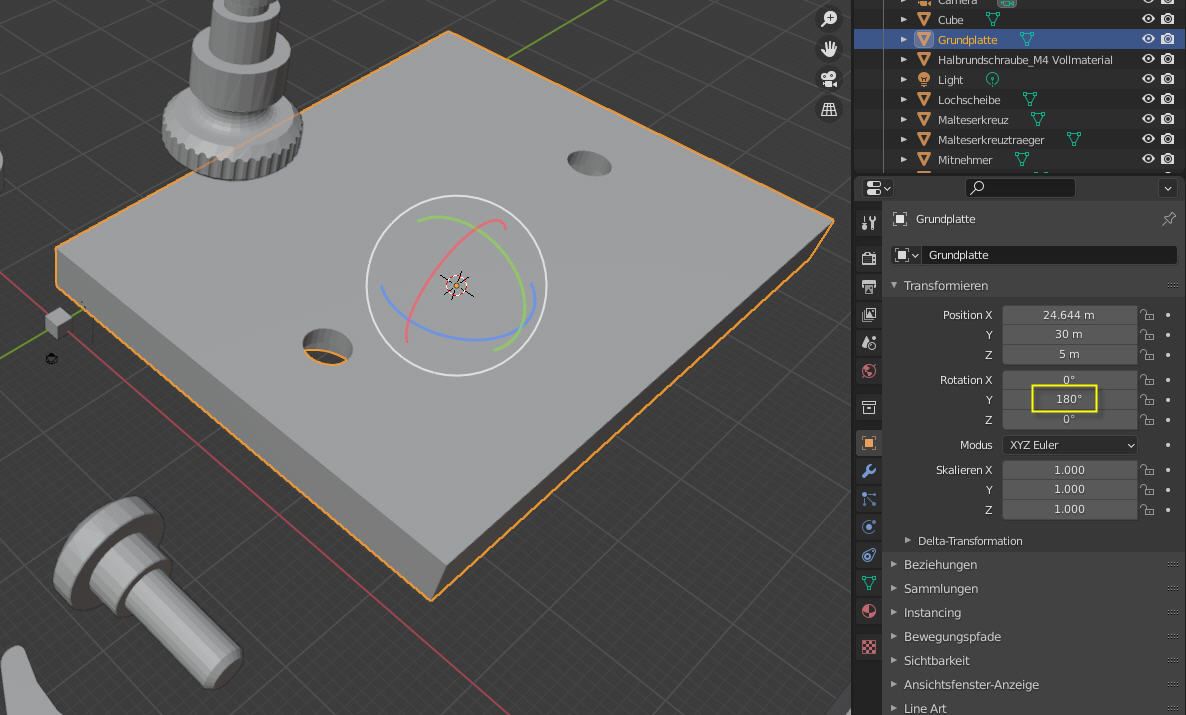Expand the Cube row in the outliner
The width and height of the screenshot is (1186, 715).
[904, 20]
